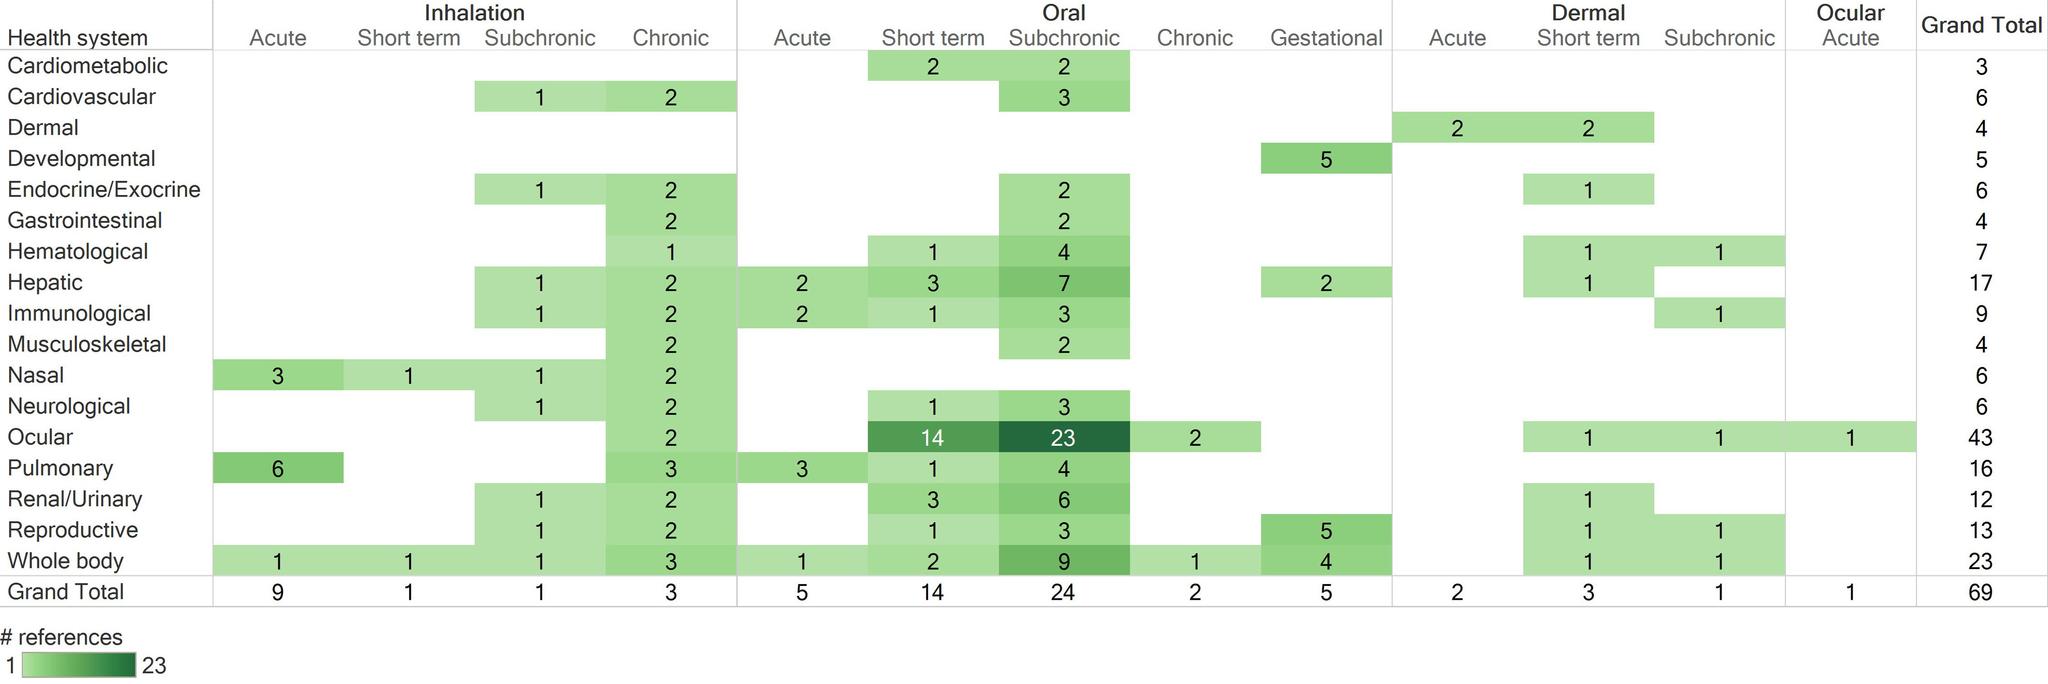The image size is (2048, 684).
Task: Click the overall grand total value 69
Action: pyautogui.click(x=1980, y=592)
